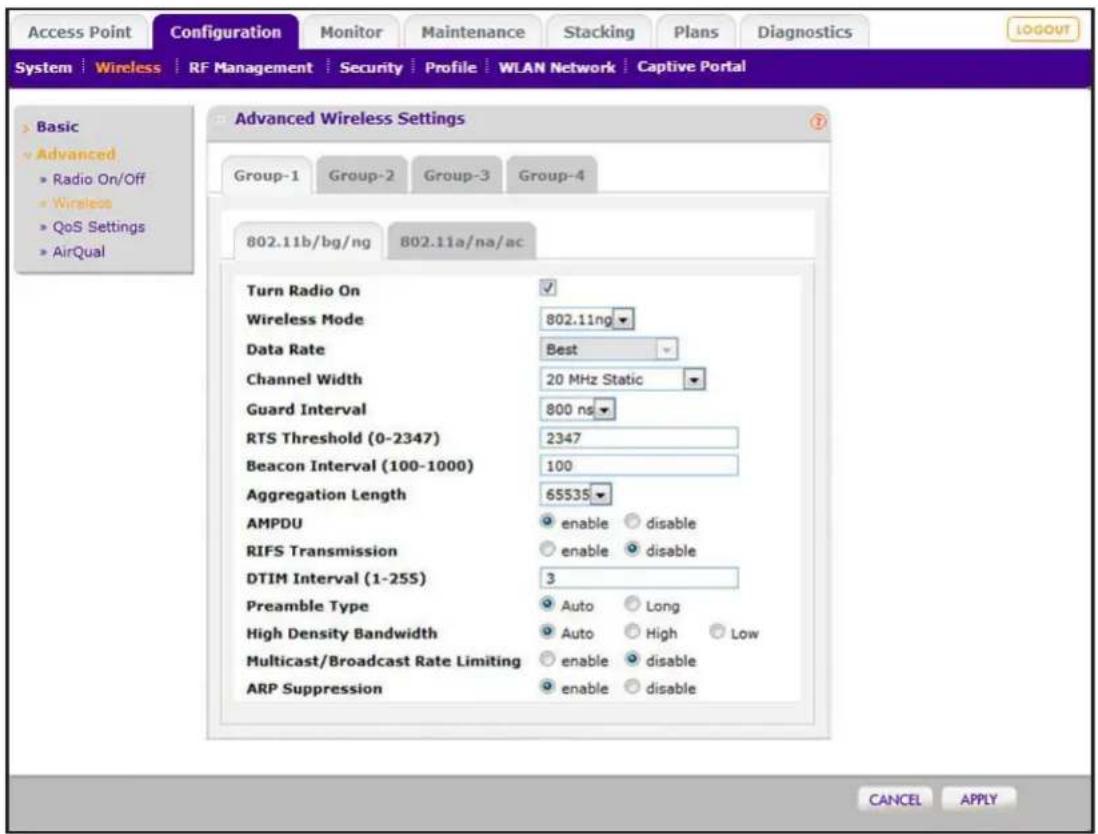The height and width of the screenshot is (834, 1098).
Task: Open QoS Settings sidebar link
Action: (99, 227)
